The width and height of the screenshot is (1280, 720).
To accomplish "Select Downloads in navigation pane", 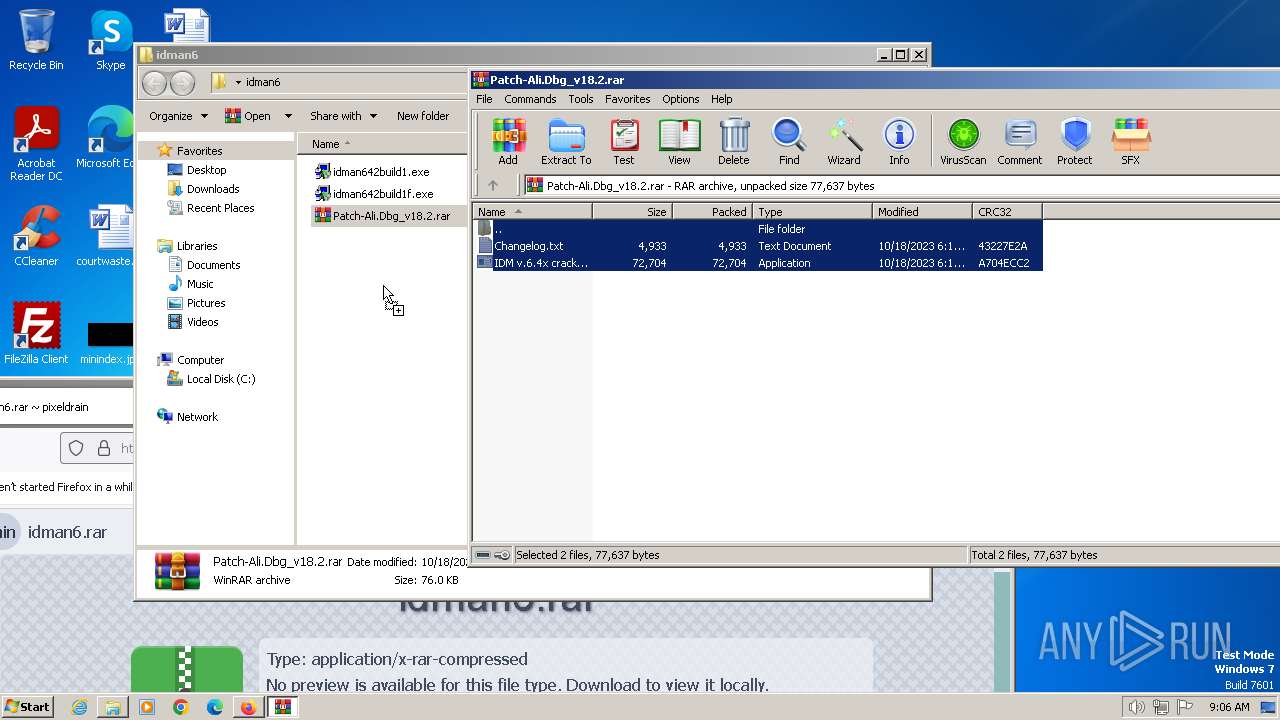I will tap(213, 189).
